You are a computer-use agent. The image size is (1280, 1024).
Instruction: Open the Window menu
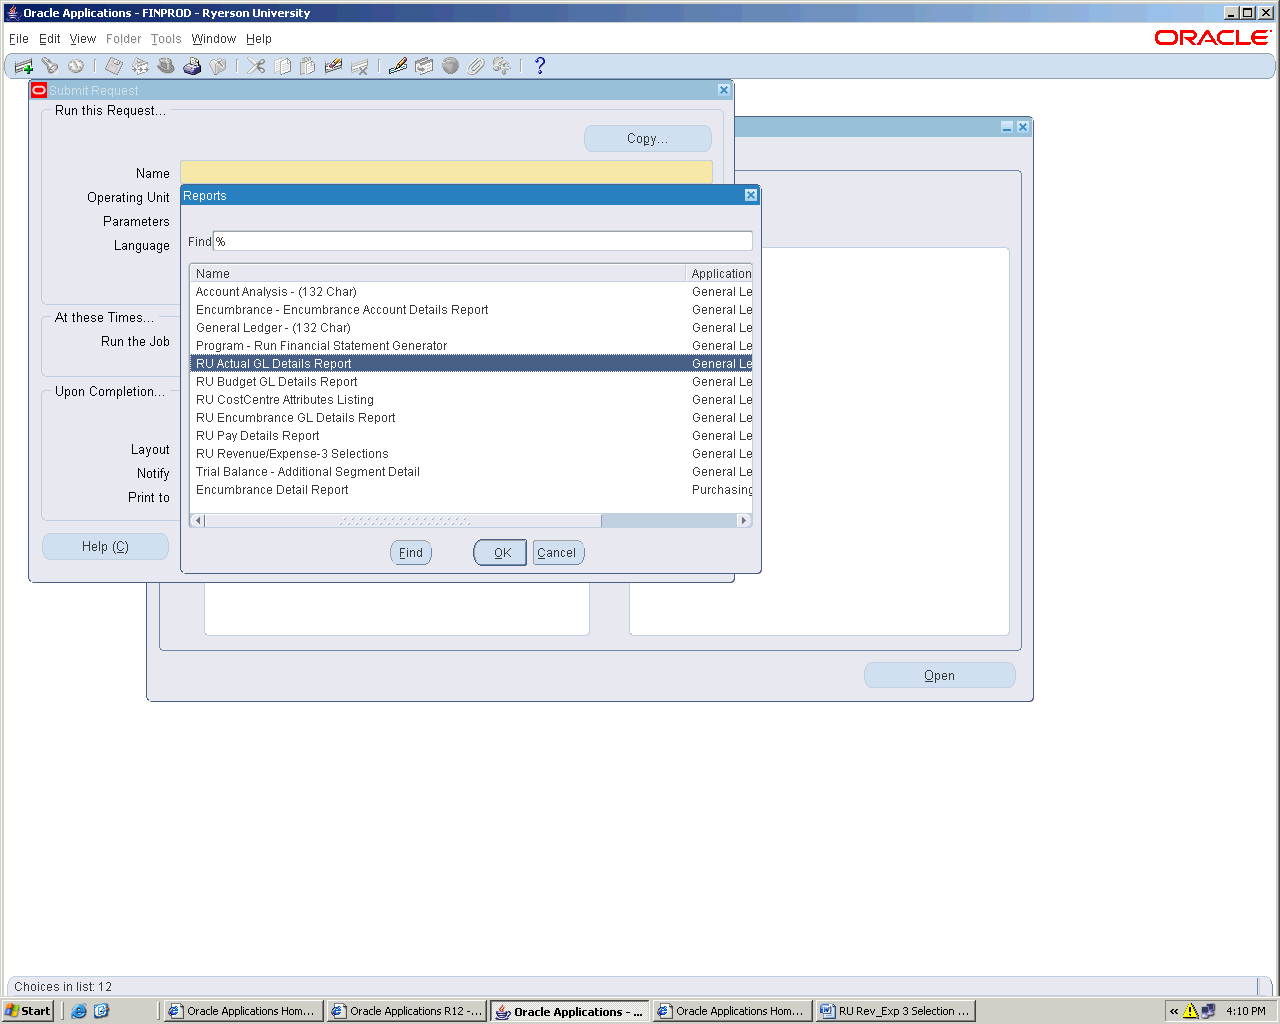(213, 39)
